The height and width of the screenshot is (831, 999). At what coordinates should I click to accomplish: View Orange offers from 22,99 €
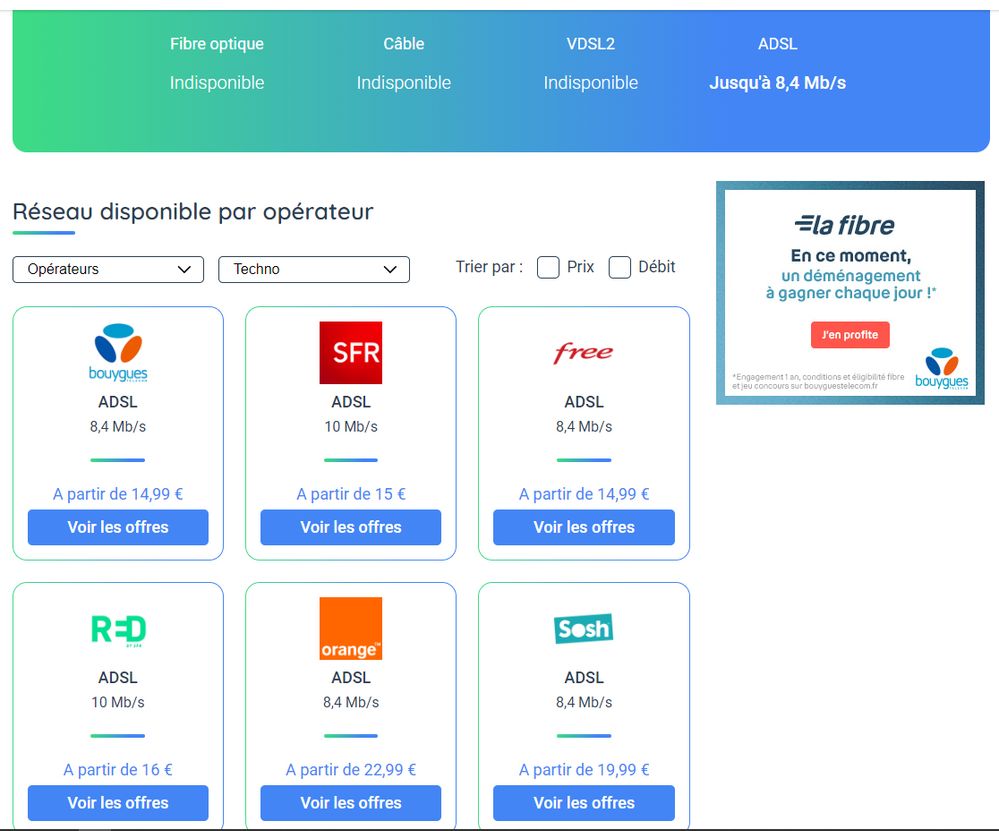[x=350, y=803]
